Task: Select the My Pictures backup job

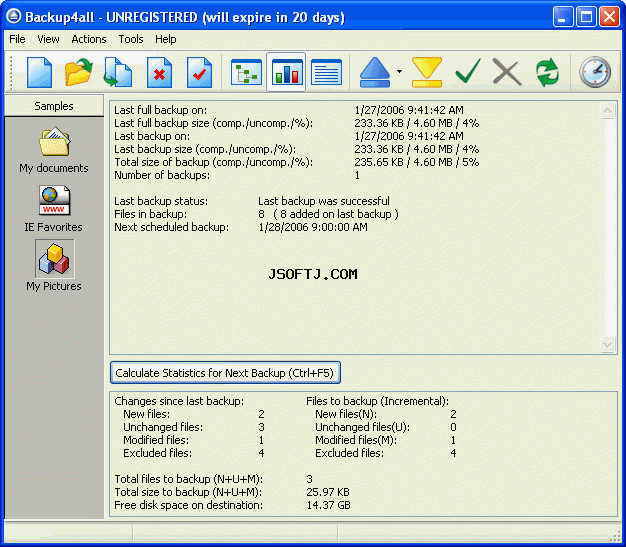Action: click(54, 266)
